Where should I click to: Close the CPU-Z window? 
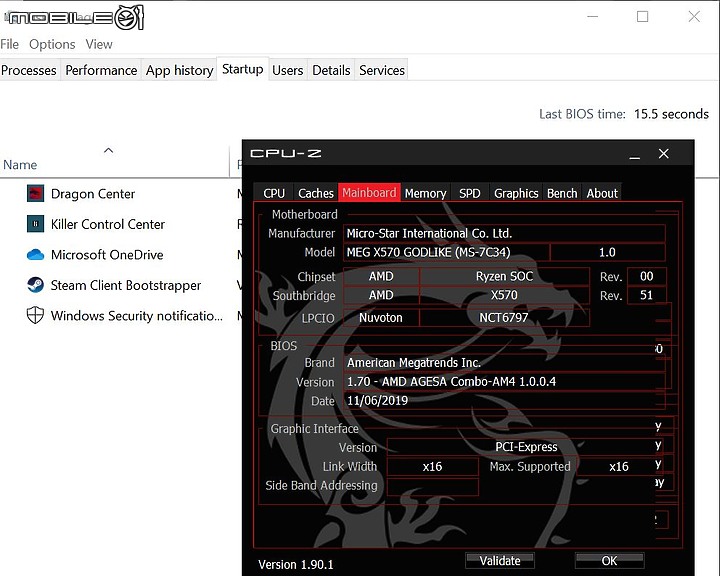click(x=664, y=154)
